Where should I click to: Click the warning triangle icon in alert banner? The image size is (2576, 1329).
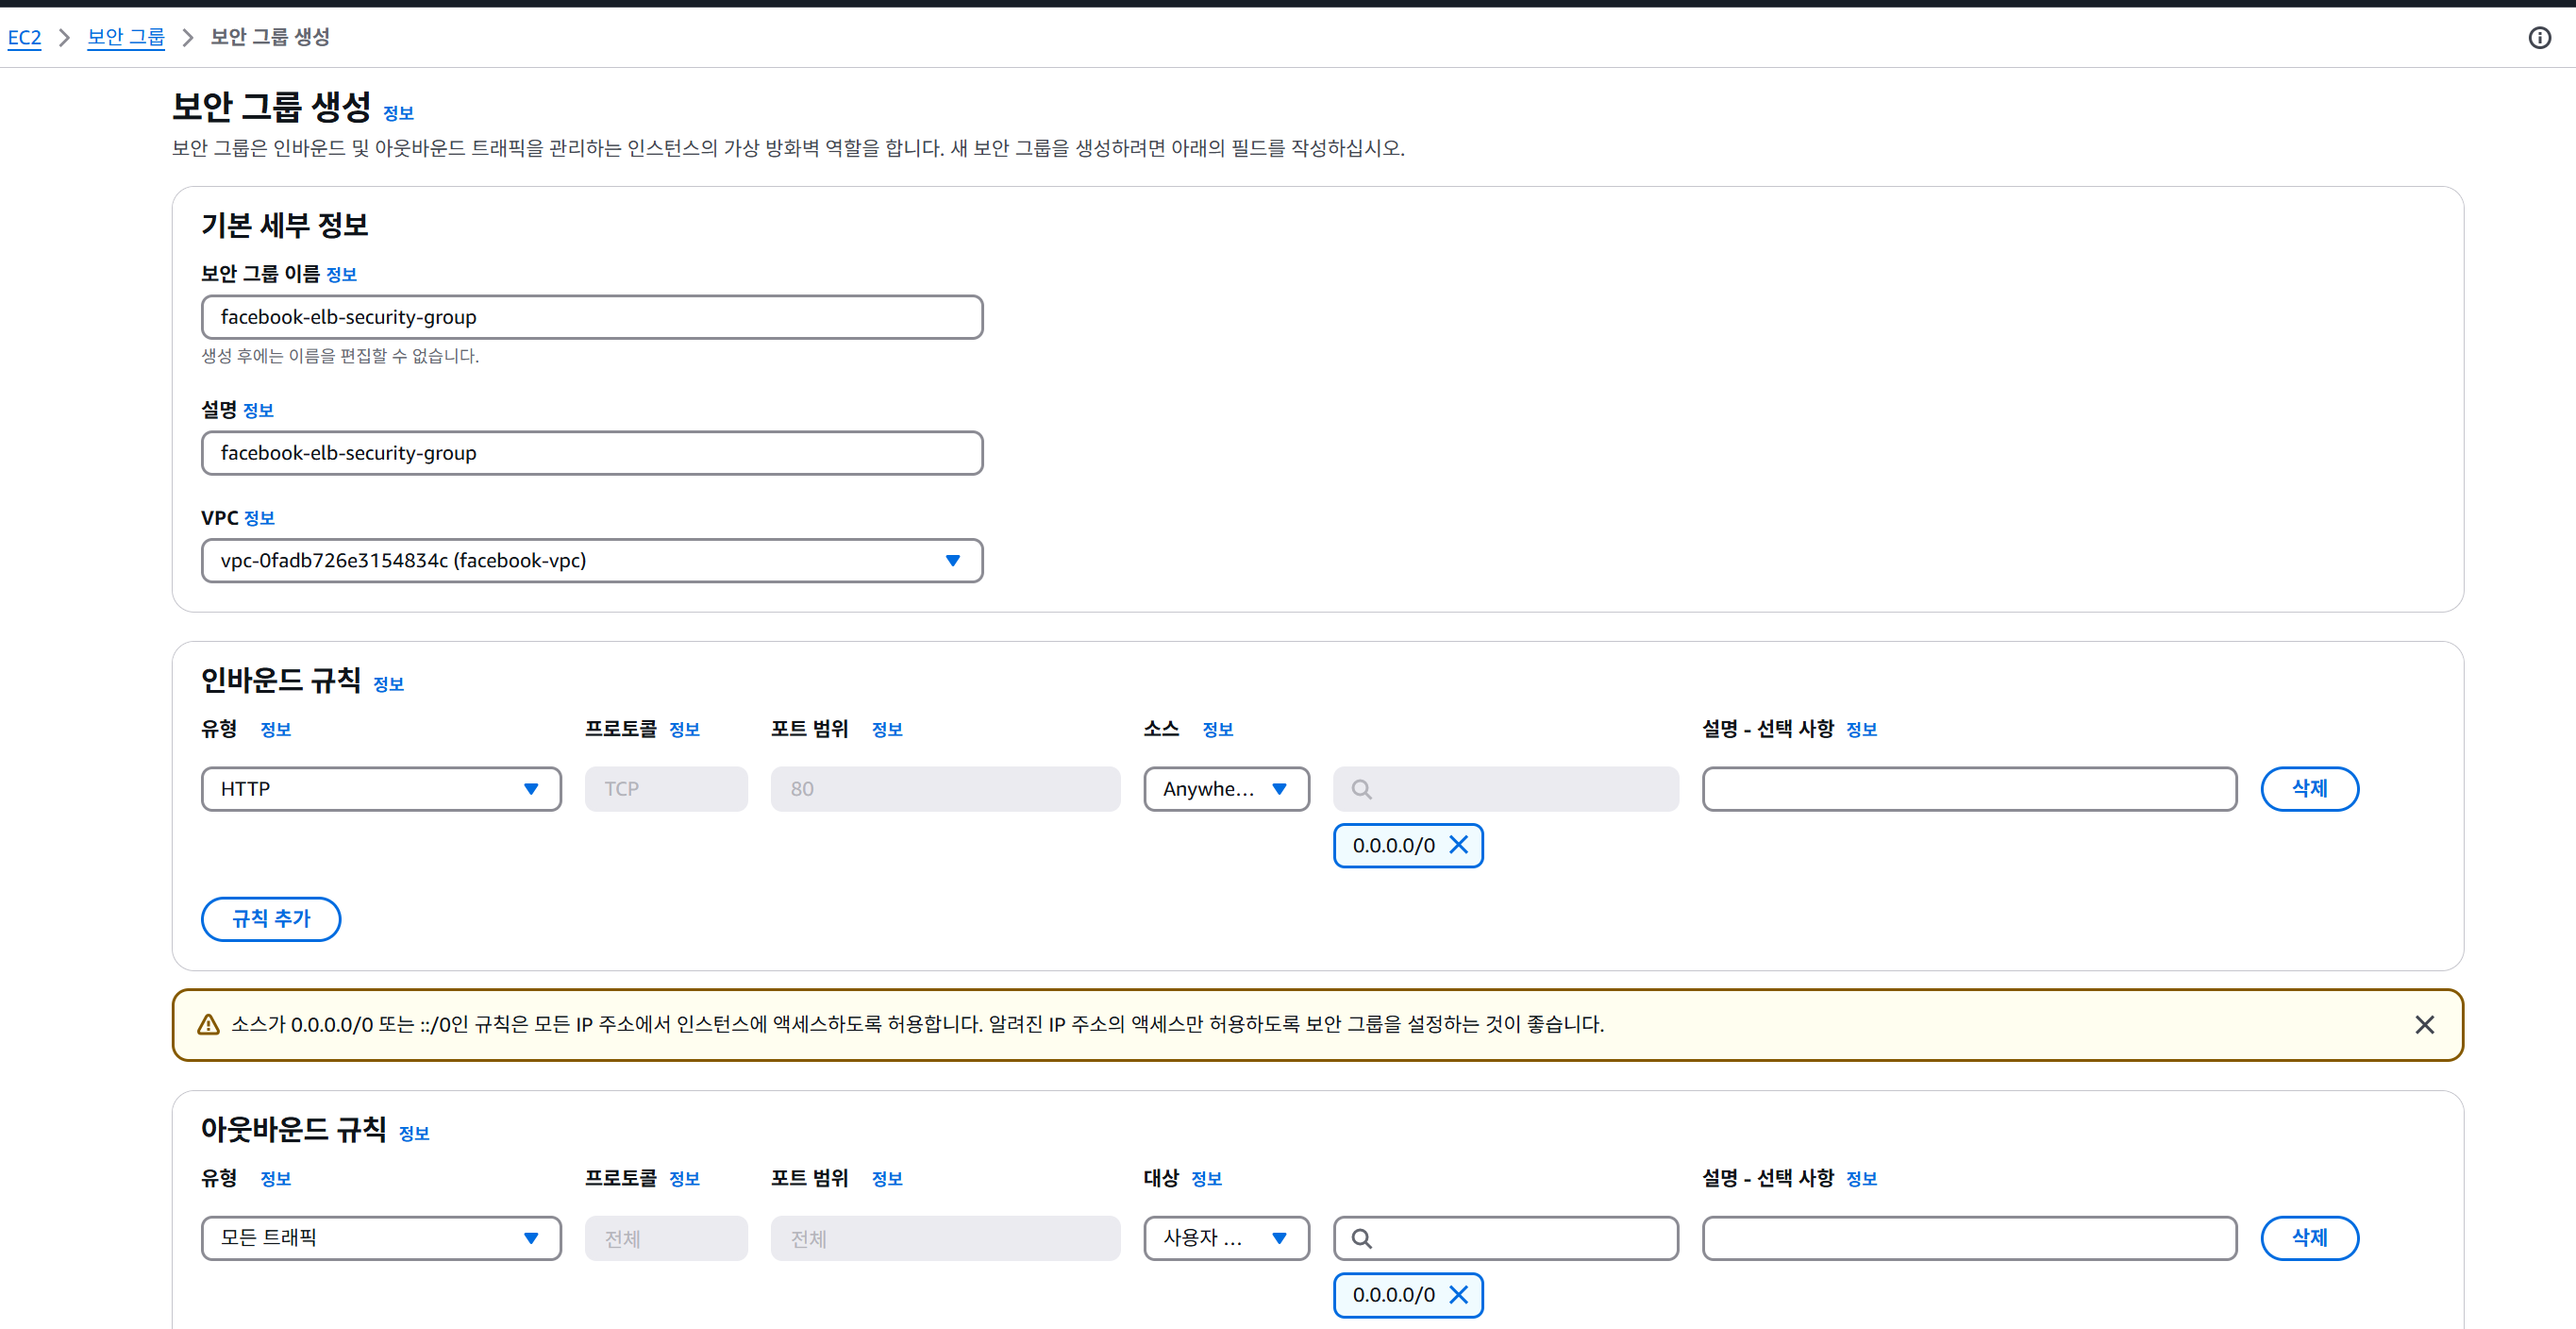click(208, 1024)
